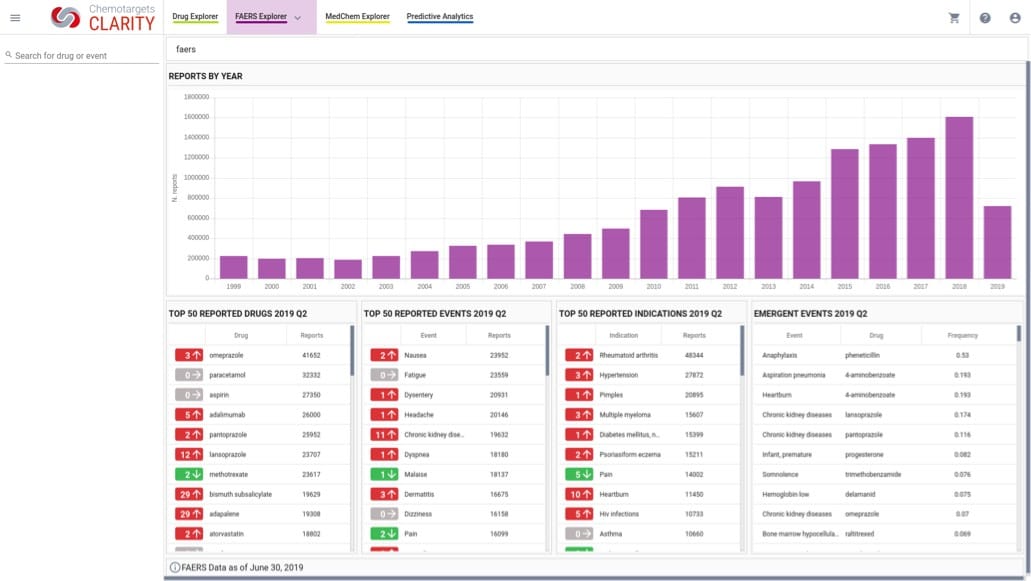1031x581 pixels.
Task: Click the Dizziness event row
Action: 454,514
